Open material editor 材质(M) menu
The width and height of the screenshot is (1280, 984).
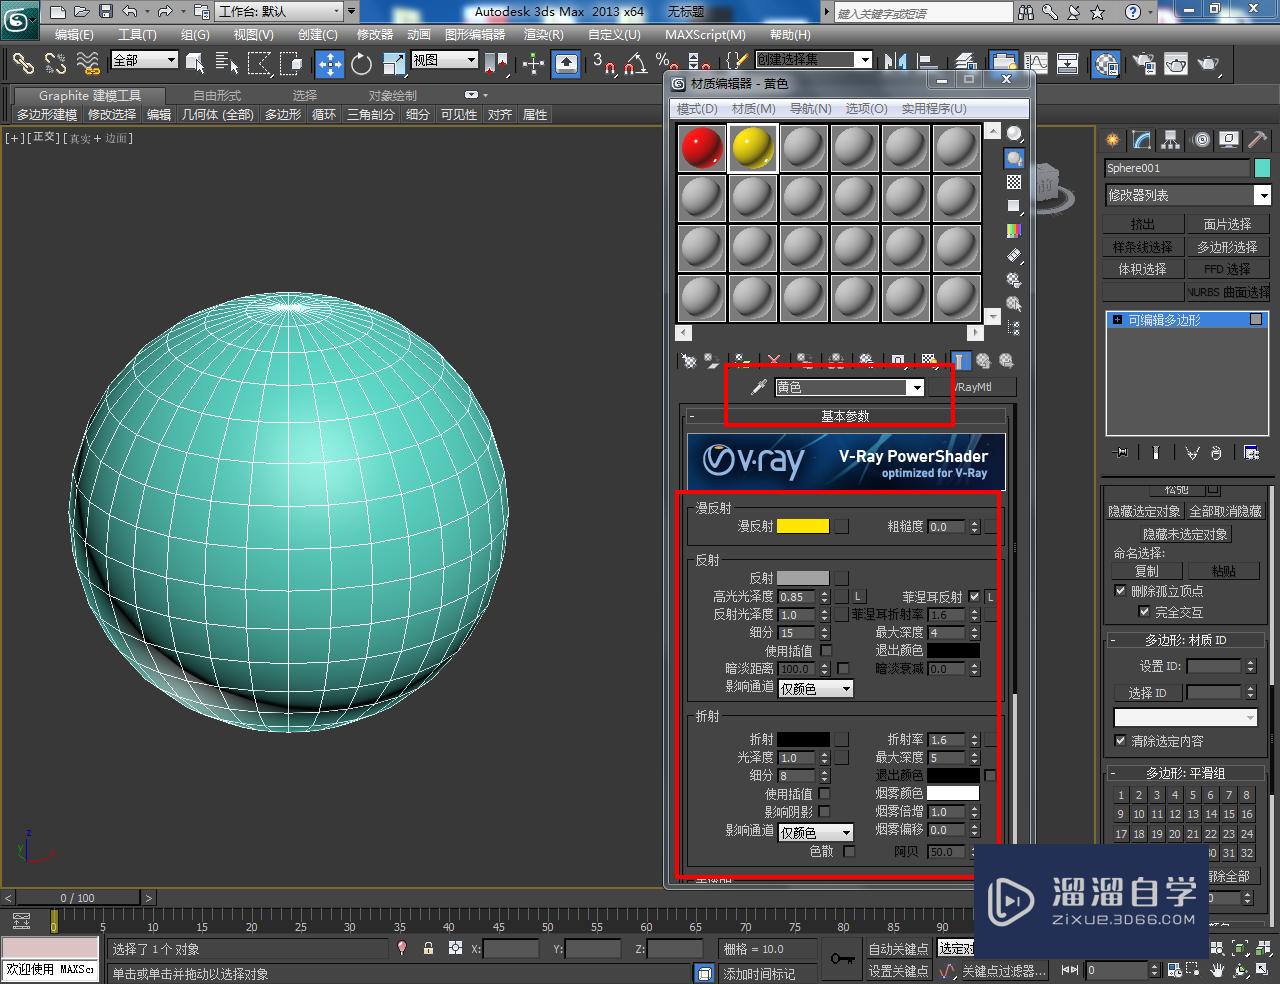[754, 108]
